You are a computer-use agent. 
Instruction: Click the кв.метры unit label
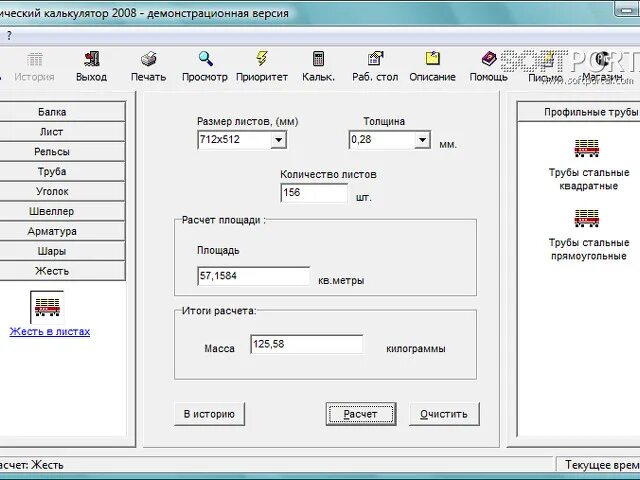tap(341, 281)
